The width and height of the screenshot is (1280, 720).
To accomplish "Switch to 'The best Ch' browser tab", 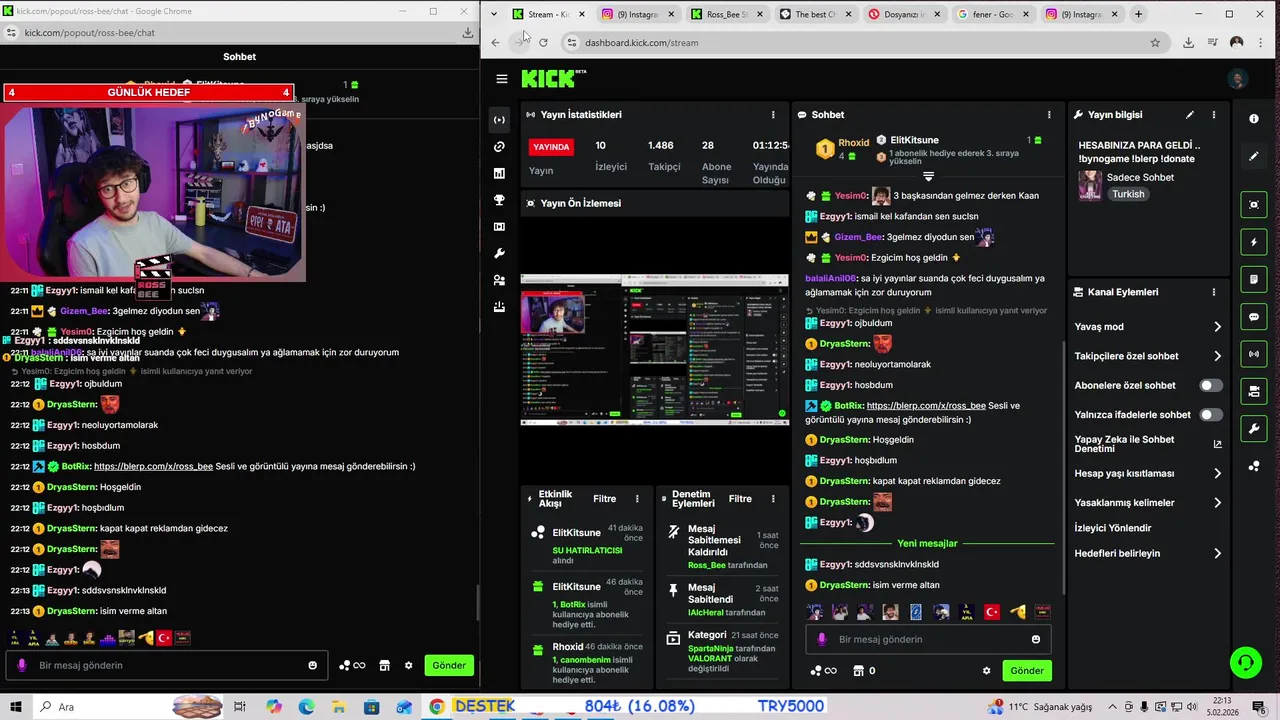I will click(x=815, y=14).
